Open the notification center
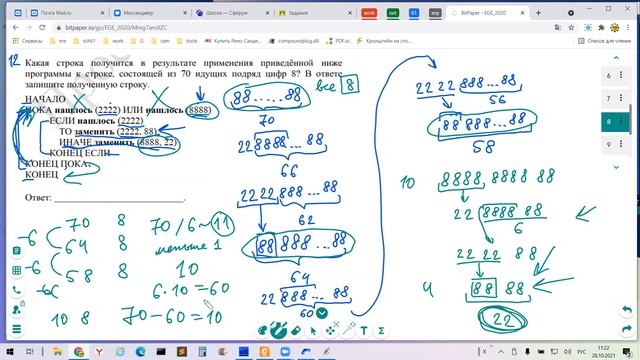The image size is (640, 360). [627, 351]
